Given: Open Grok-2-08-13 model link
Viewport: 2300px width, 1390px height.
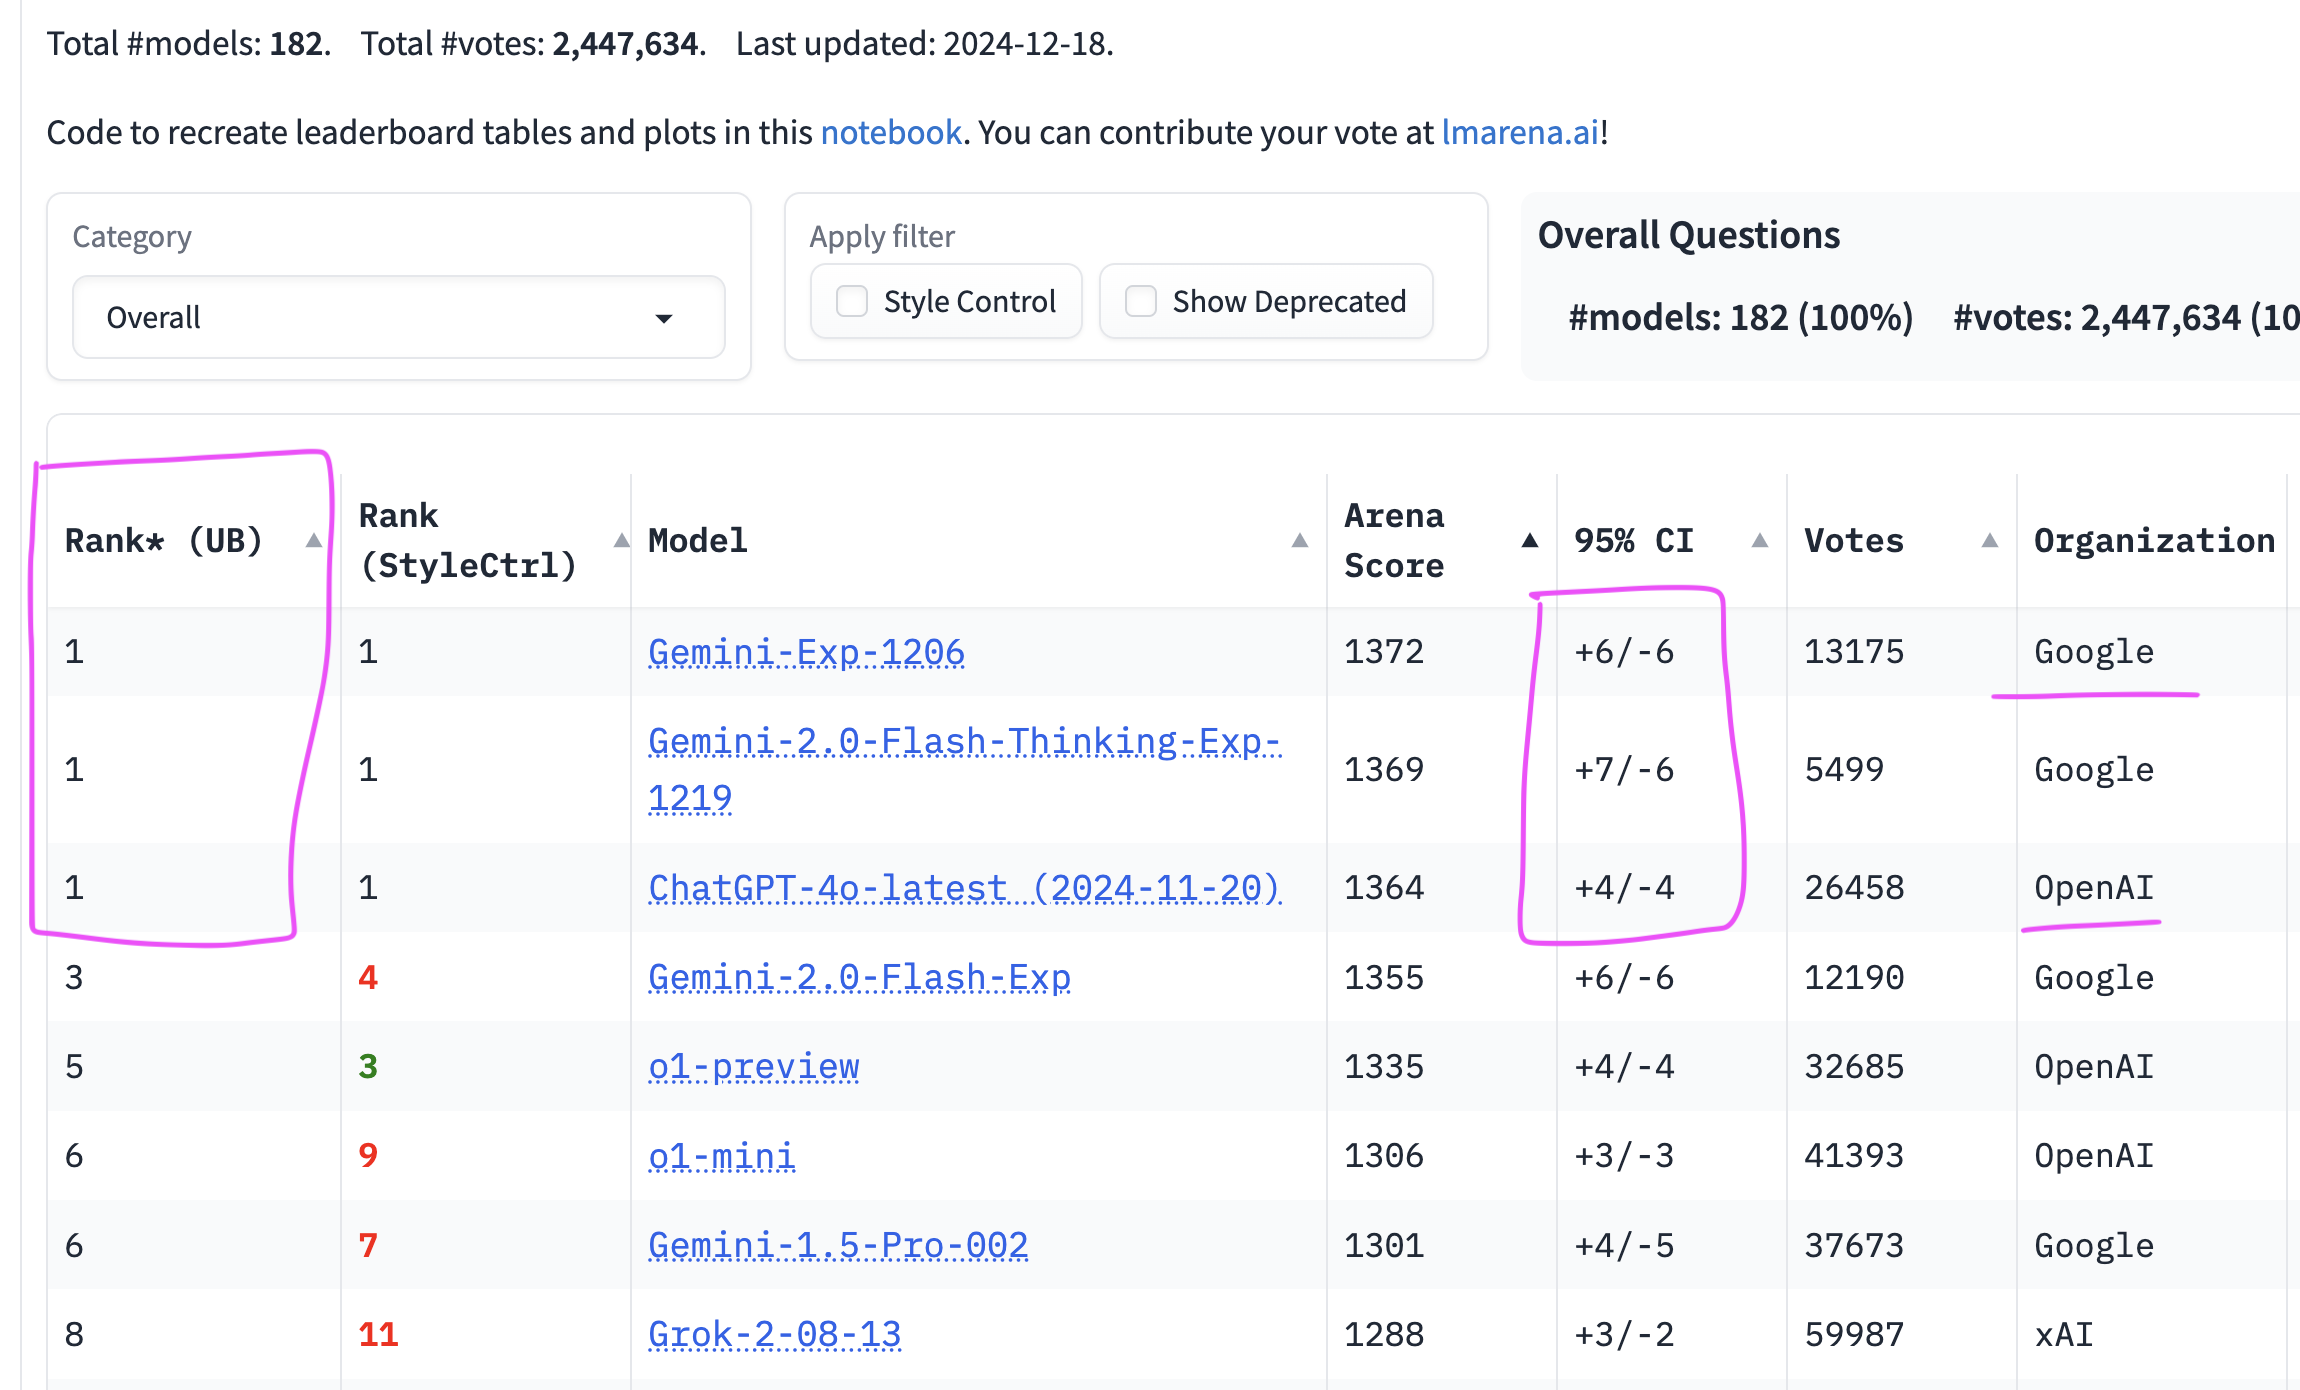Looking at the screenshot, I should click(x=774, y=1334).
